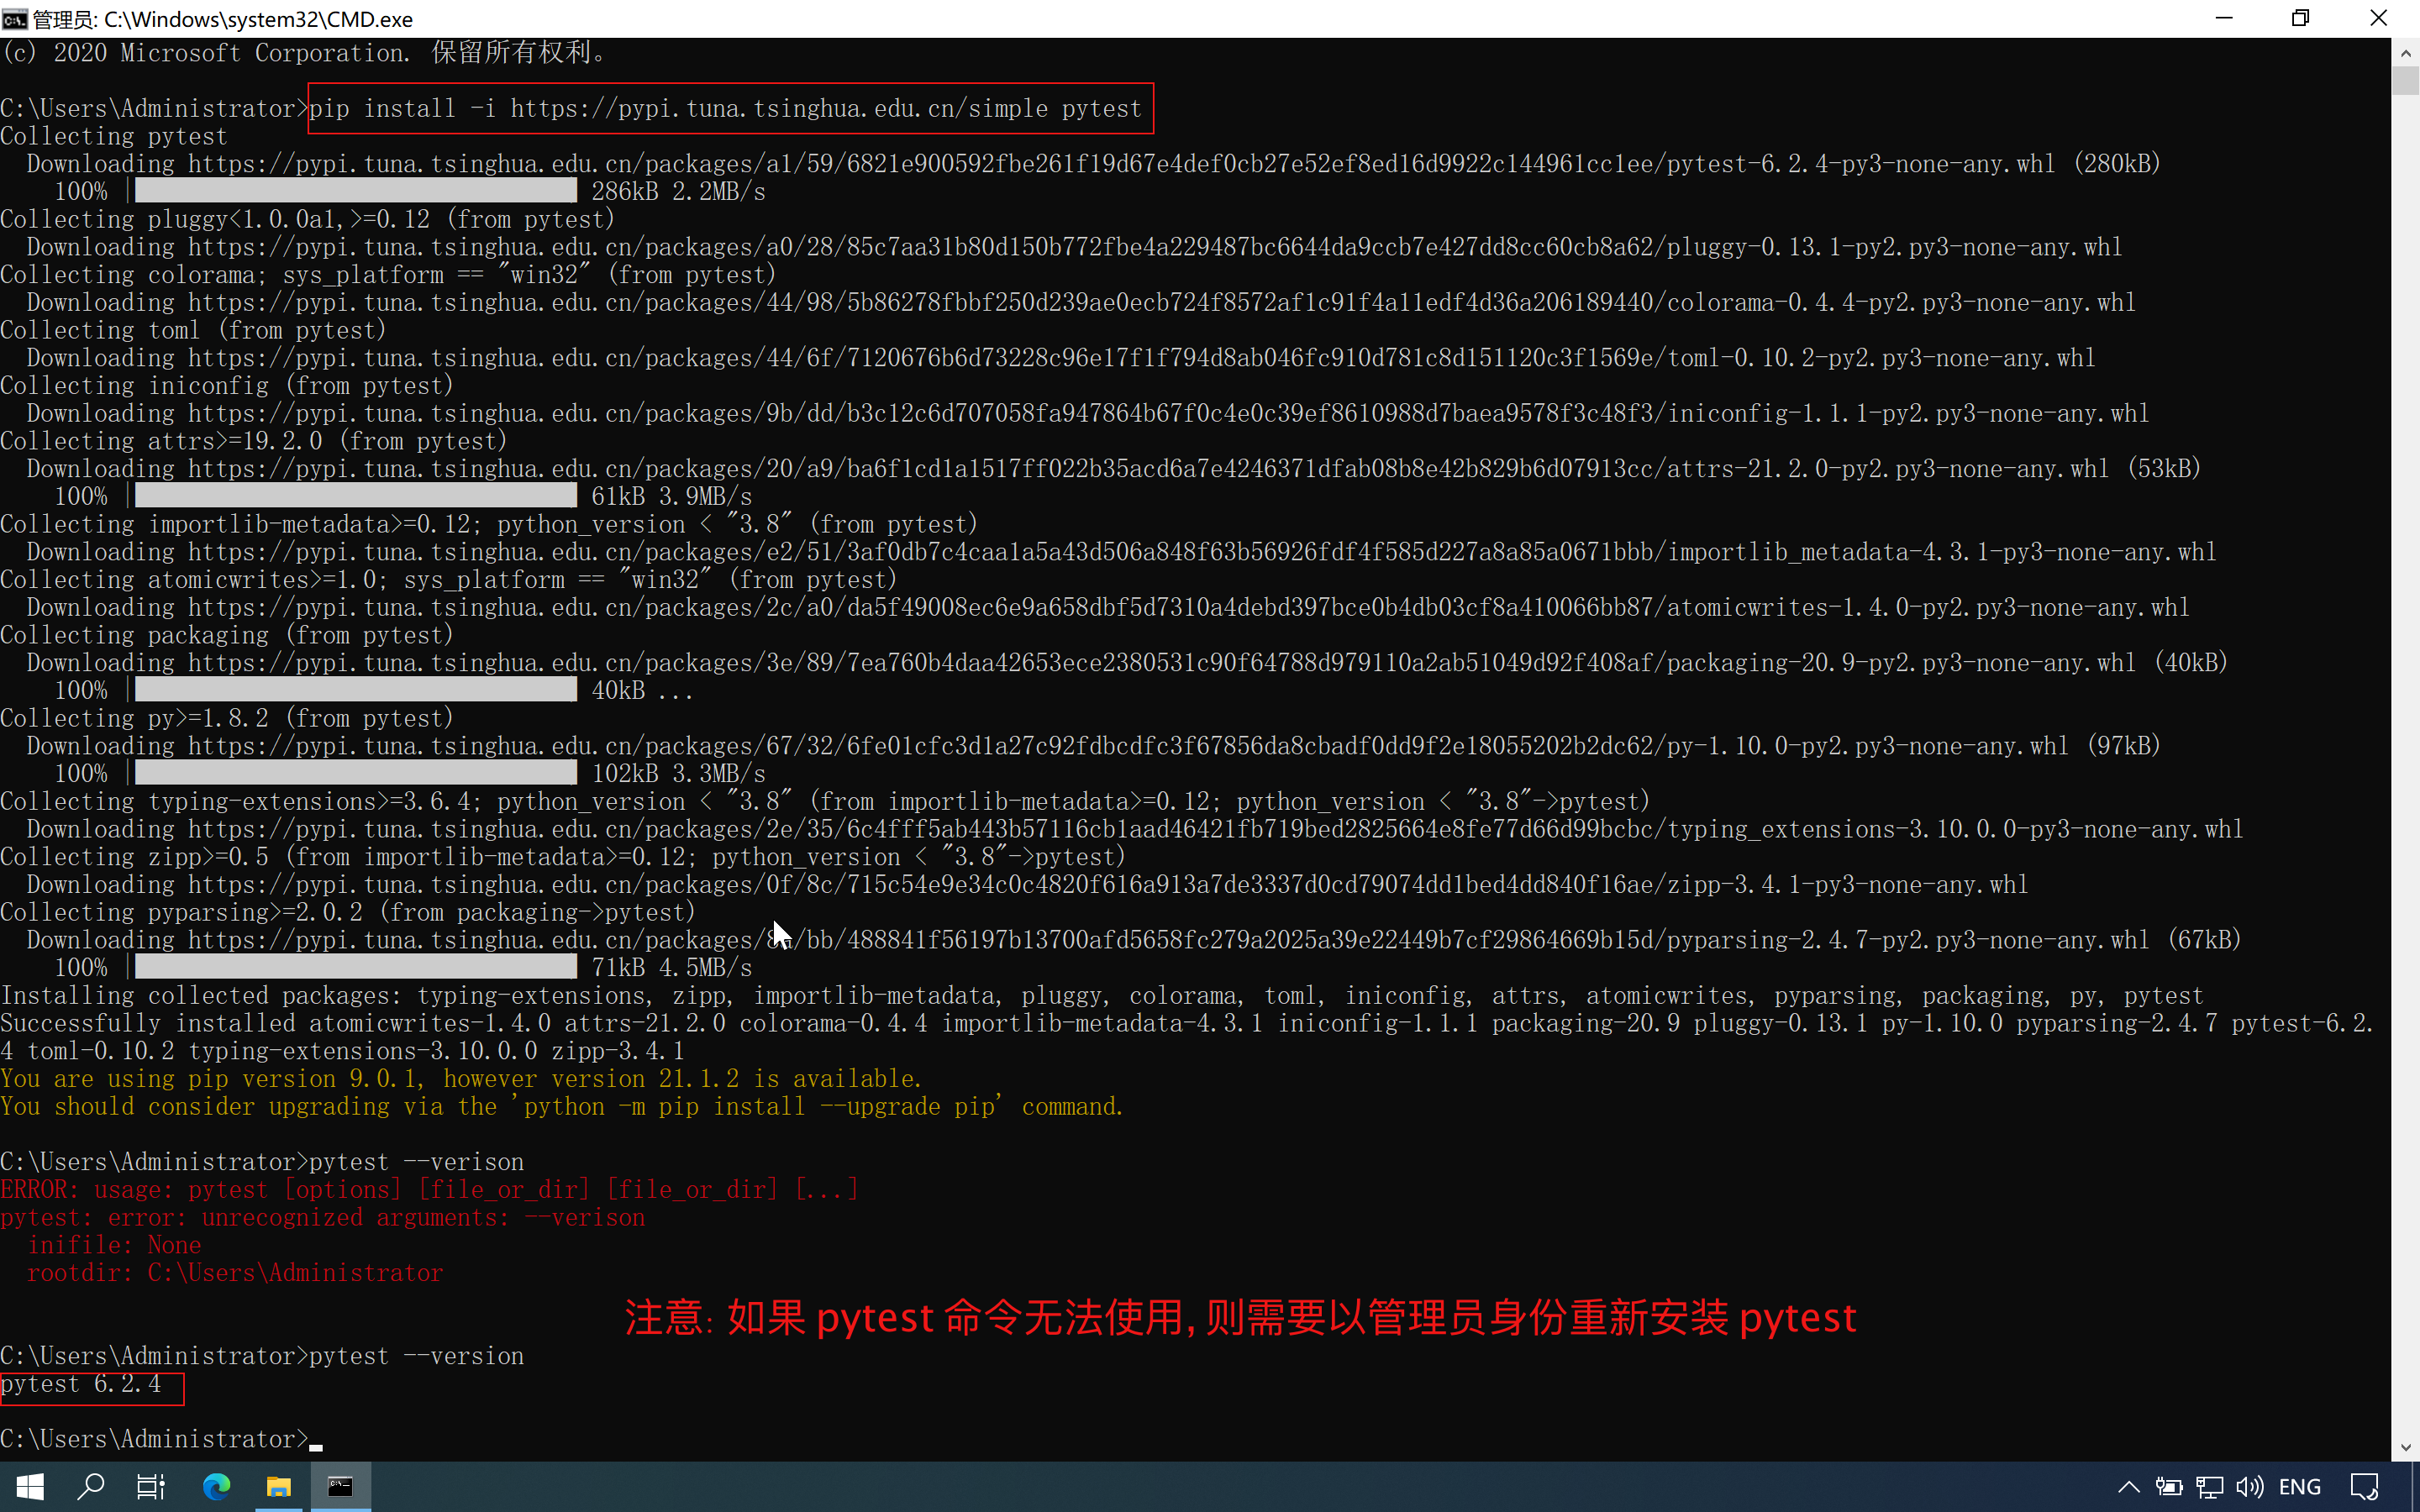Viewport: 2420px width, 1512px height.
Task: Click the scrollbar down arrow
Action: [x=2405, y=1447]
